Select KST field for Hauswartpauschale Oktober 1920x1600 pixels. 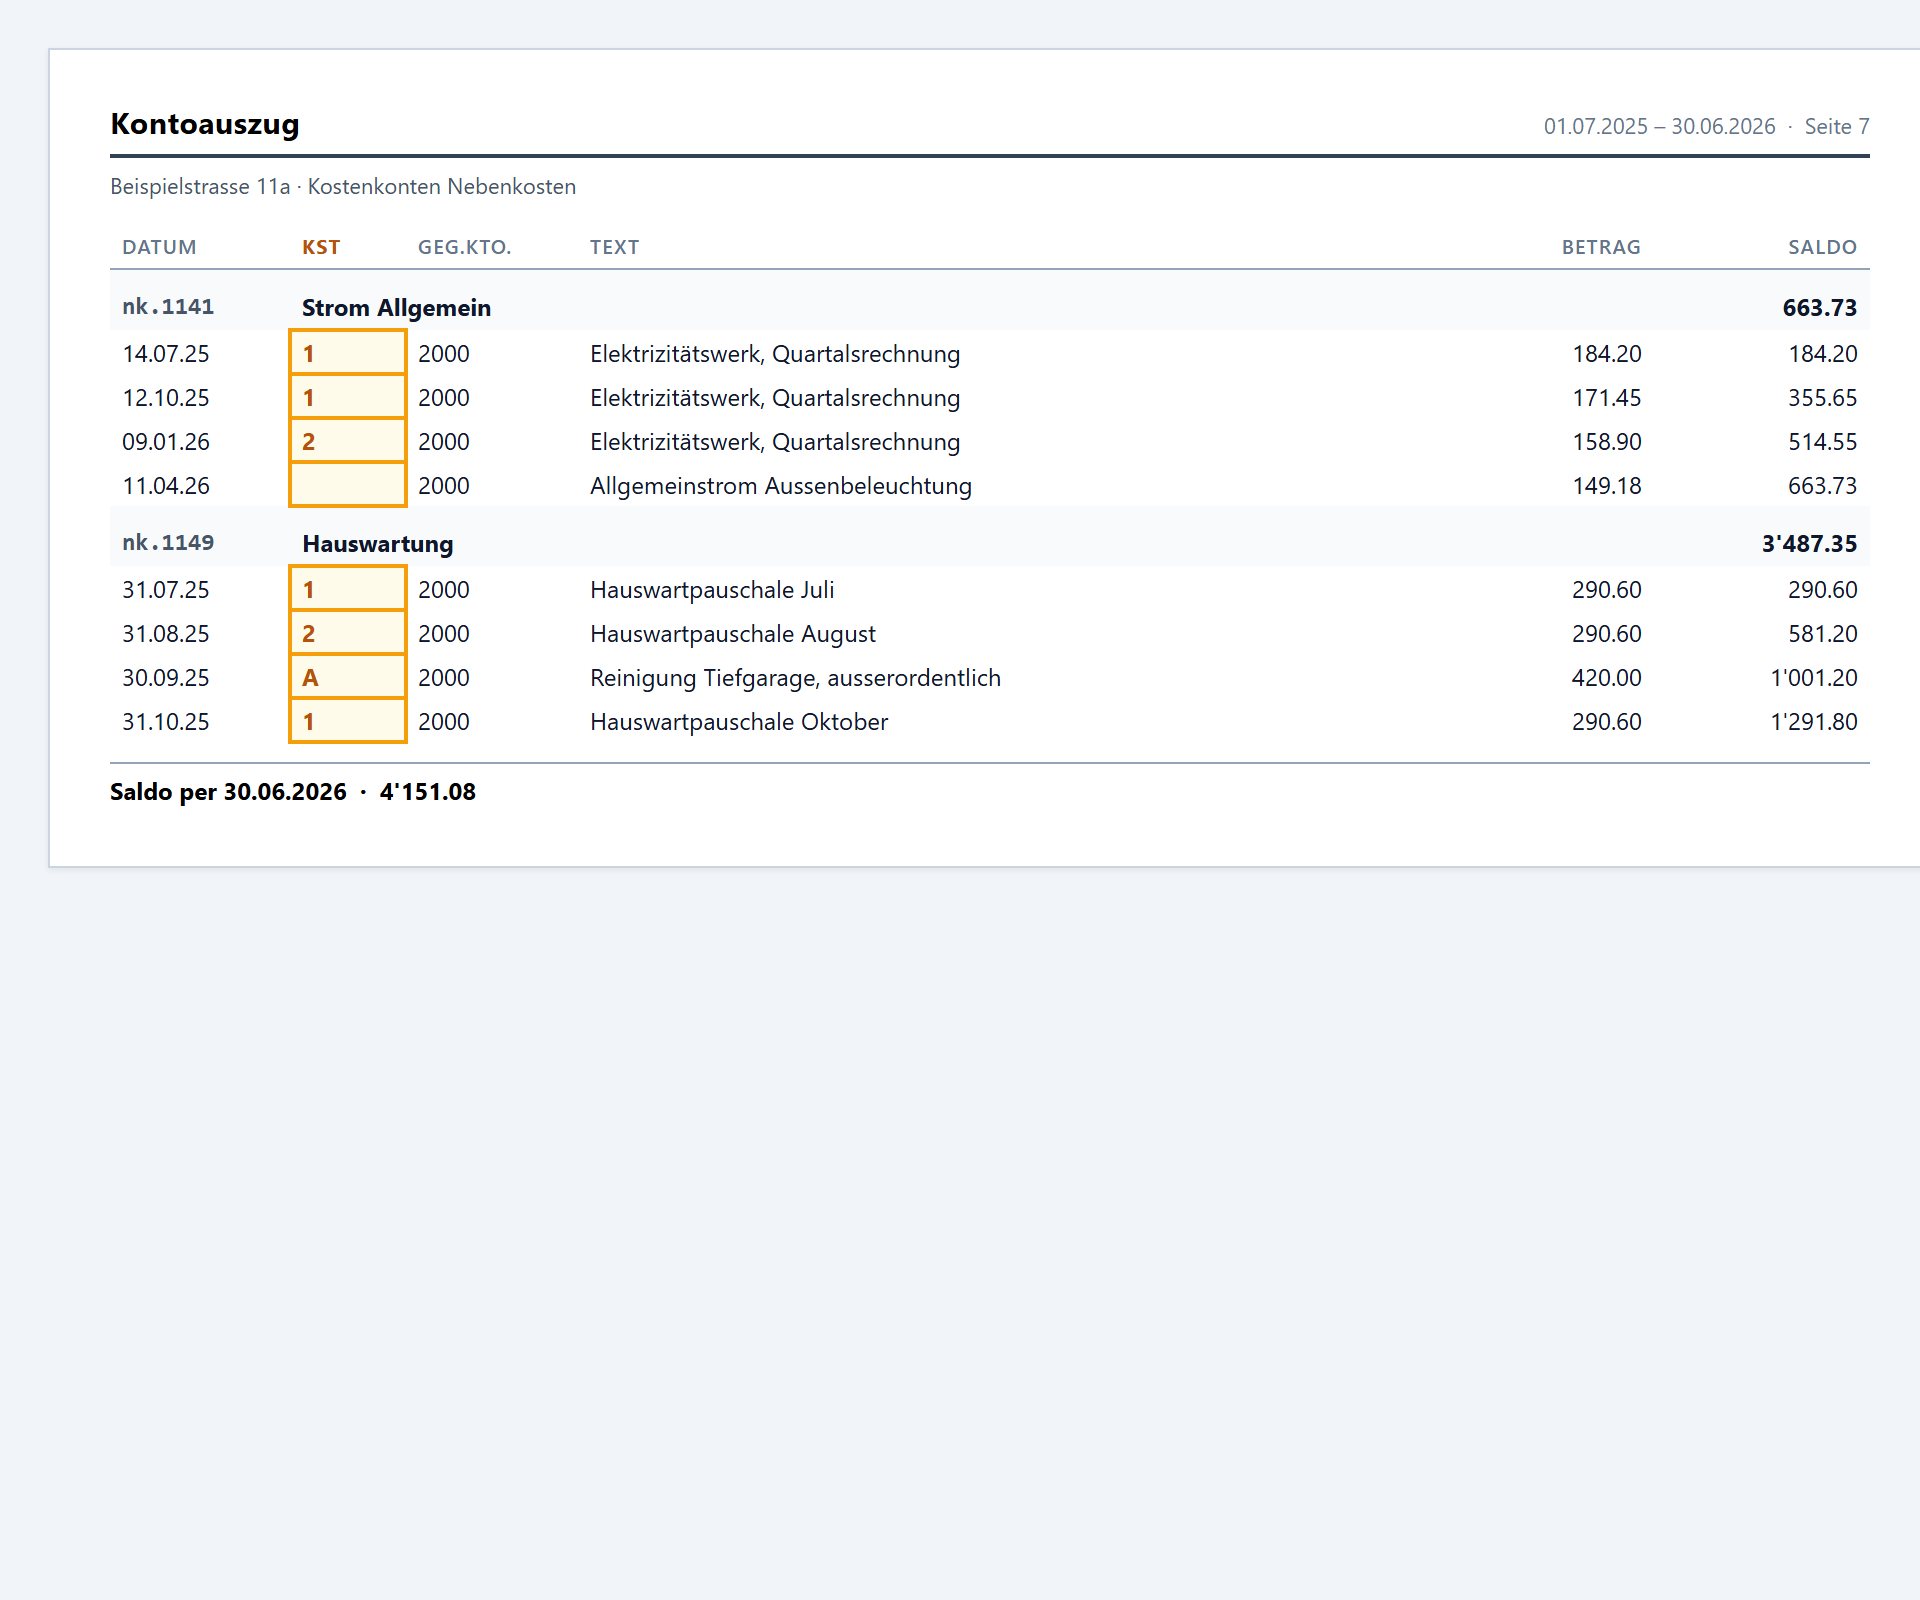pos(348,721)
